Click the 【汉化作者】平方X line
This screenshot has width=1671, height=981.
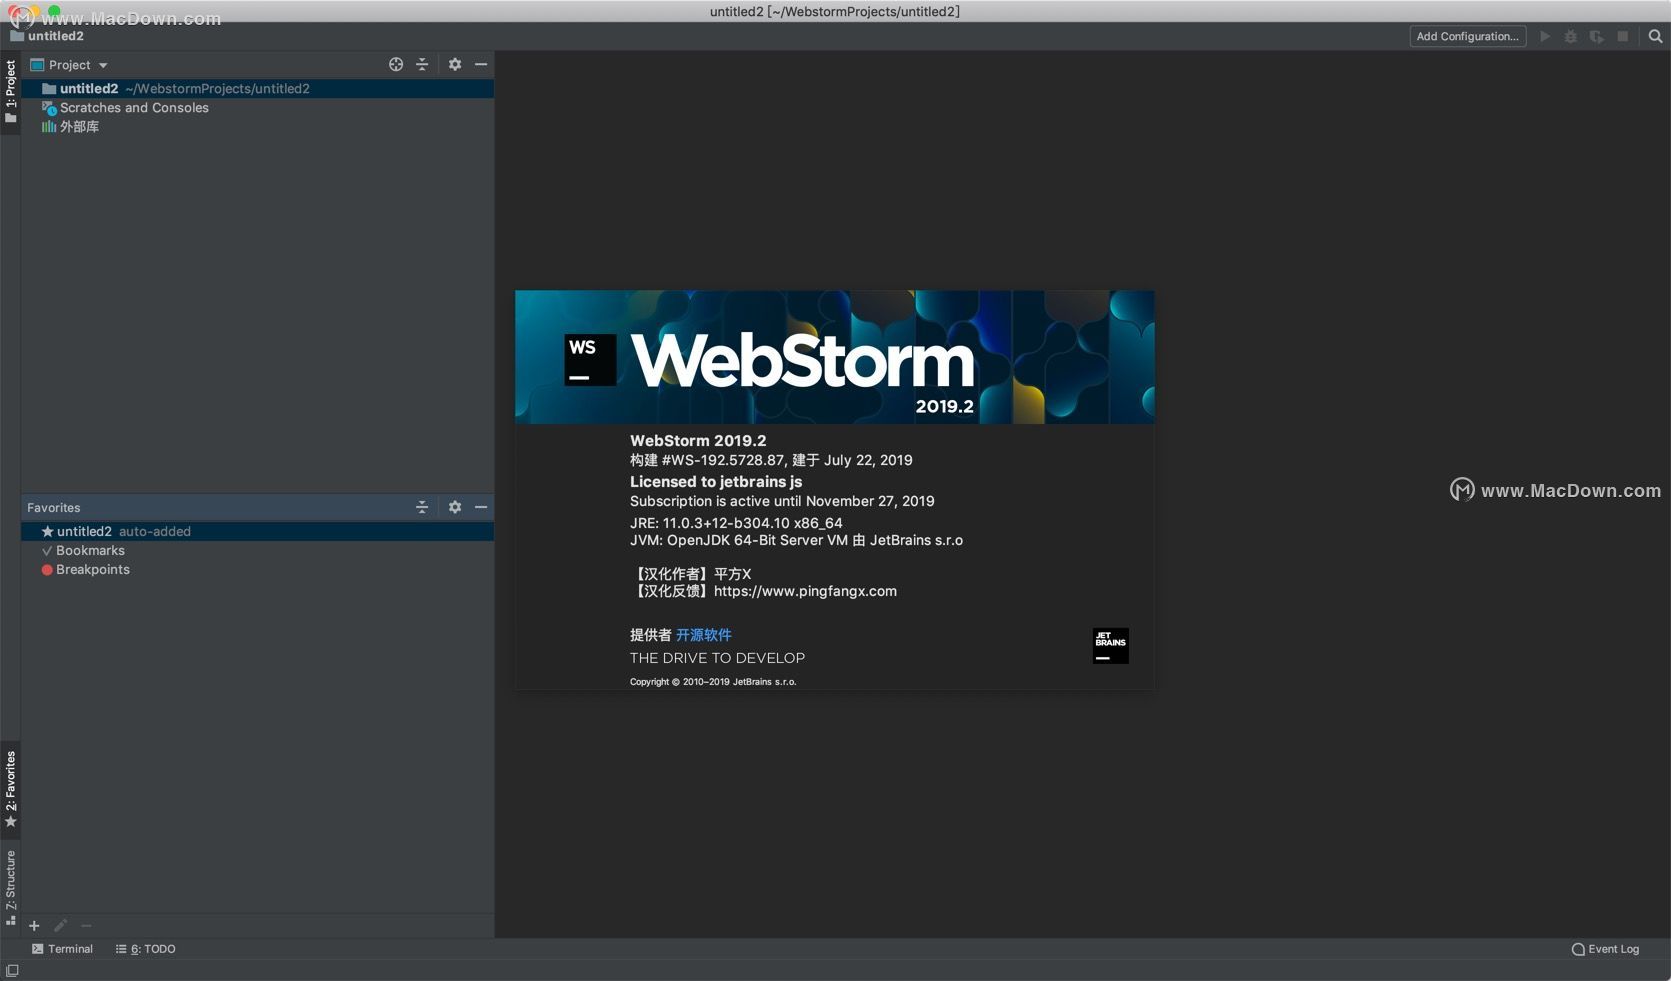coord(692,574)
